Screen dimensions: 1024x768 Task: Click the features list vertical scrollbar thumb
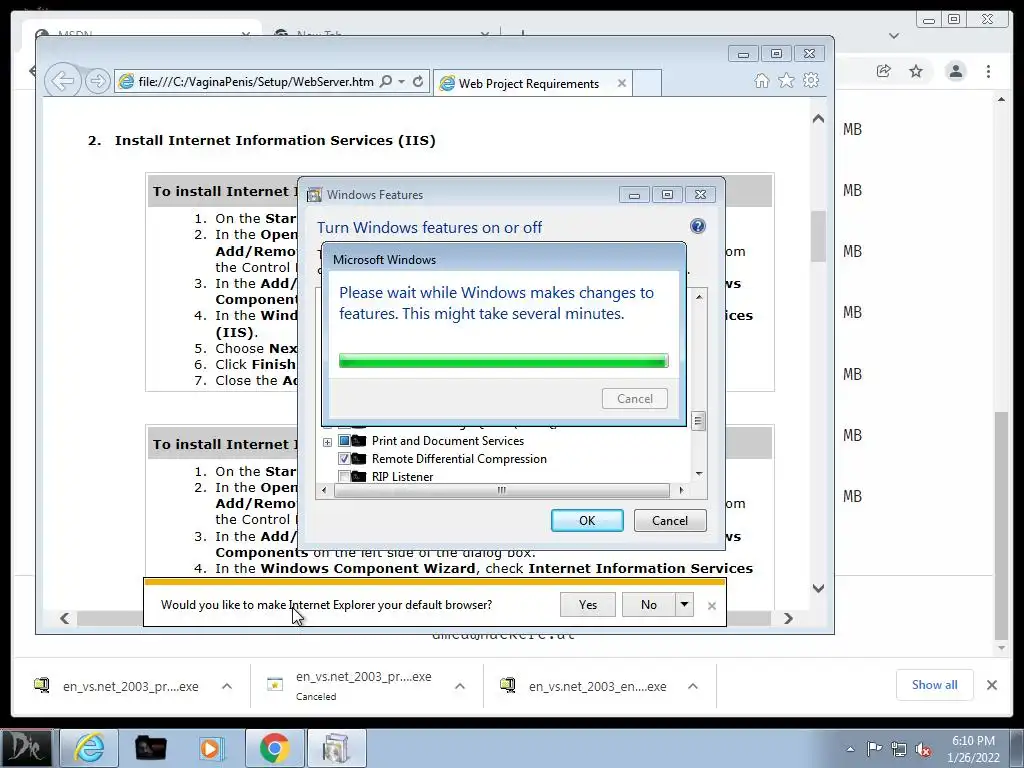697,421
